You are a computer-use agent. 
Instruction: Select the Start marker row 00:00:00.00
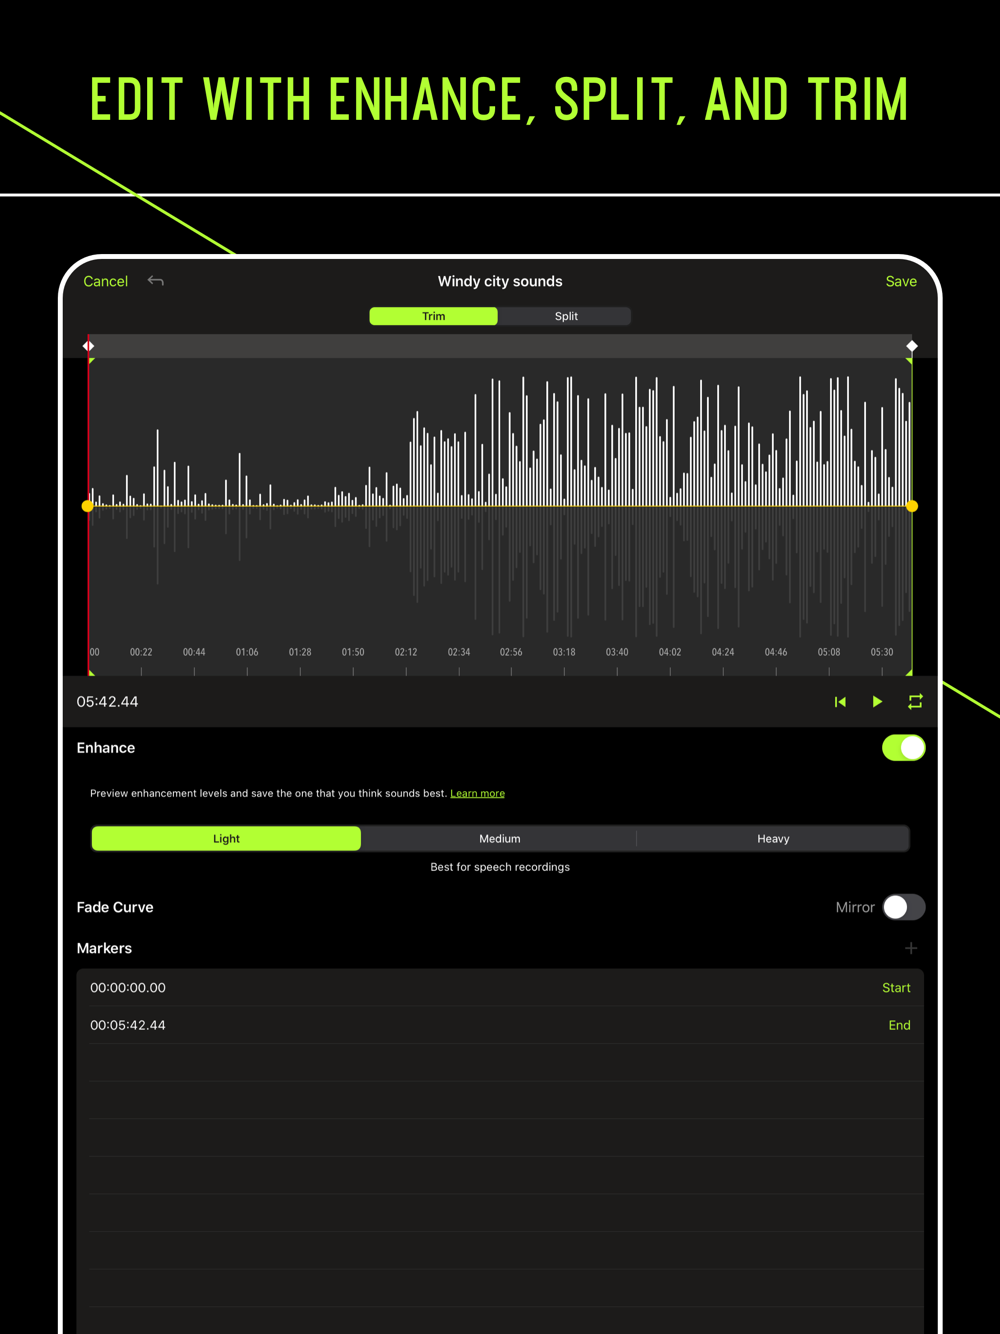(x=500, y=988)
